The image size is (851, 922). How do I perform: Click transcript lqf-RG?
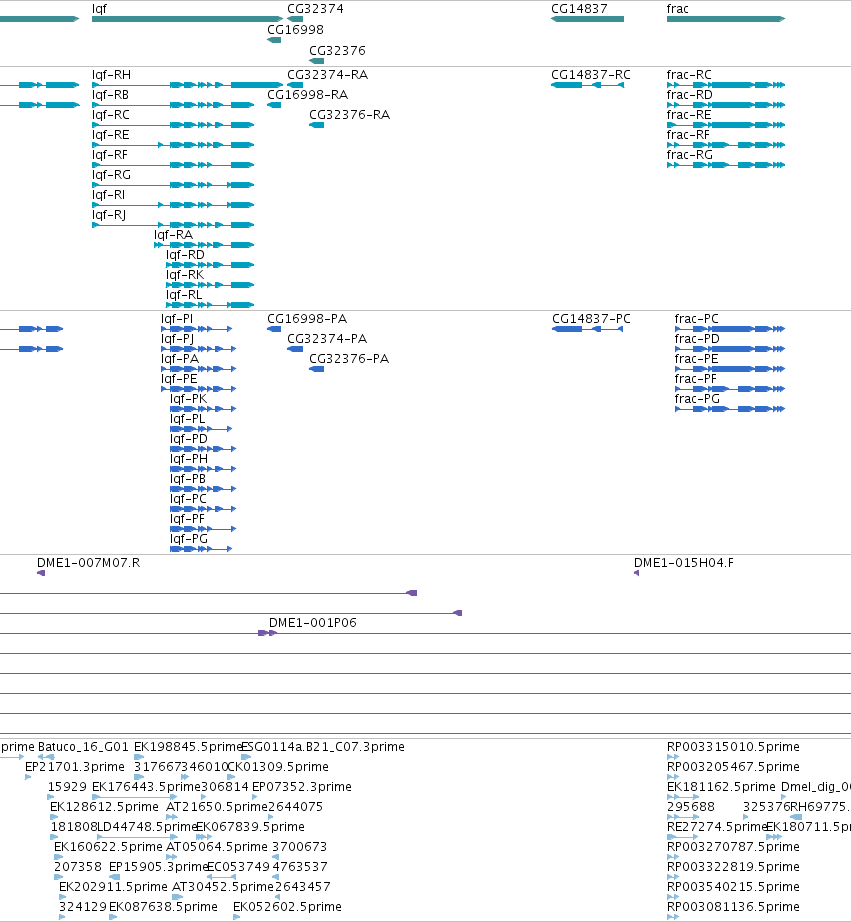[173, 185]
